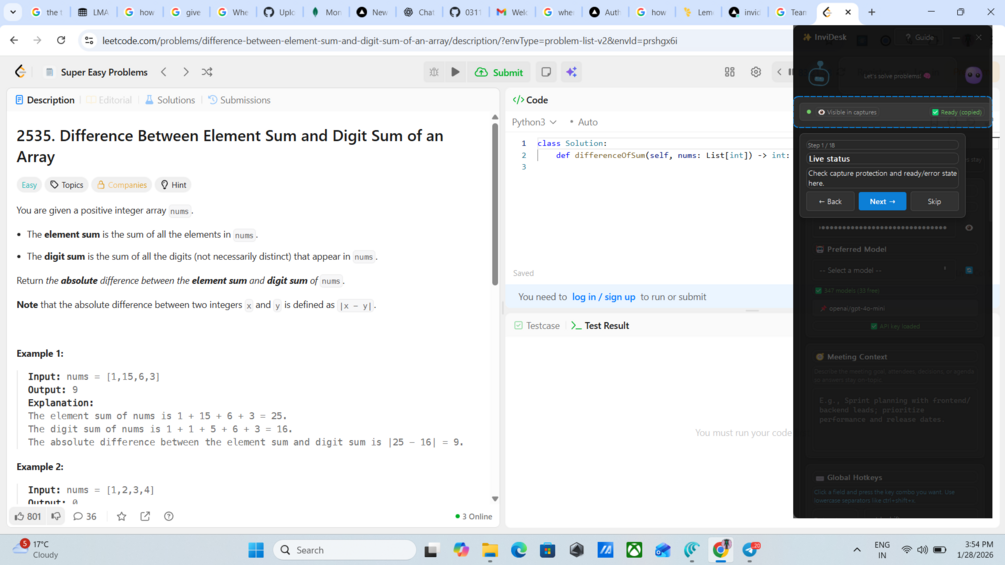
Task: Show API key with eye icon in InviDesk
Action: tap(969, 227)
